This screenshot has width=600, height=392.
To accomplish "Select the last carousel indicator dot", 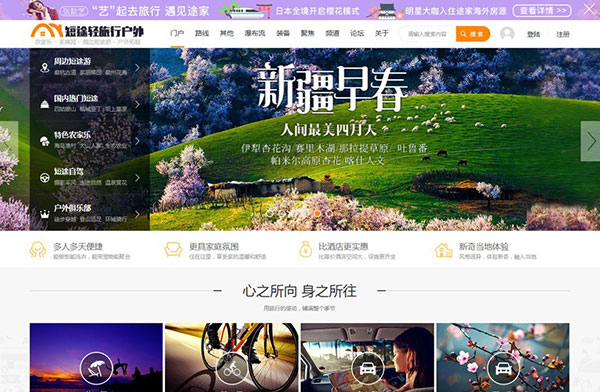I will pyautogui.click(x=329, y=213).
